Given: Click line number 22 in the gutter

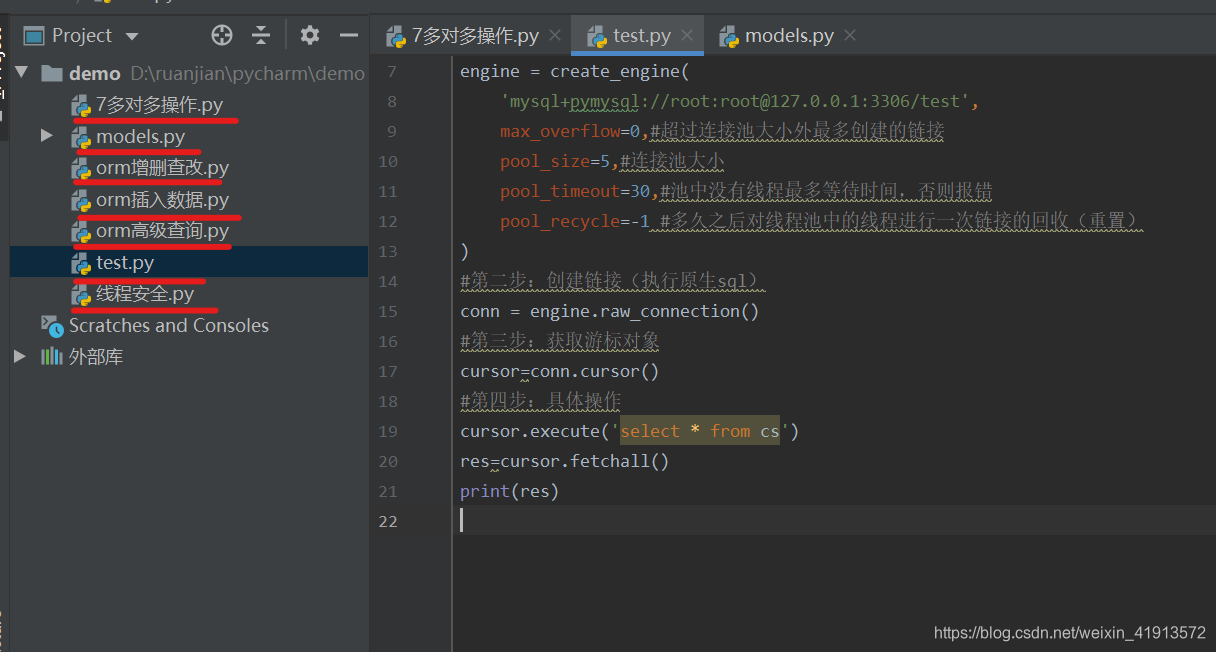Looking at the screenshot, I should click(x=387, y=522).
